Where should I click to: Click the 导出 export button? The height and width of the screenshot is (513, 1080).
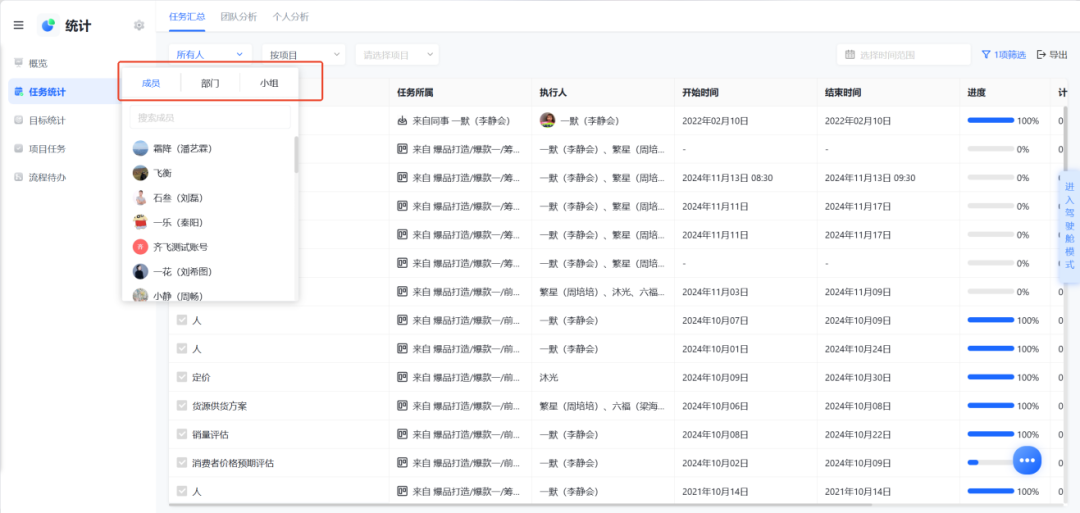tap(1052, 54)
